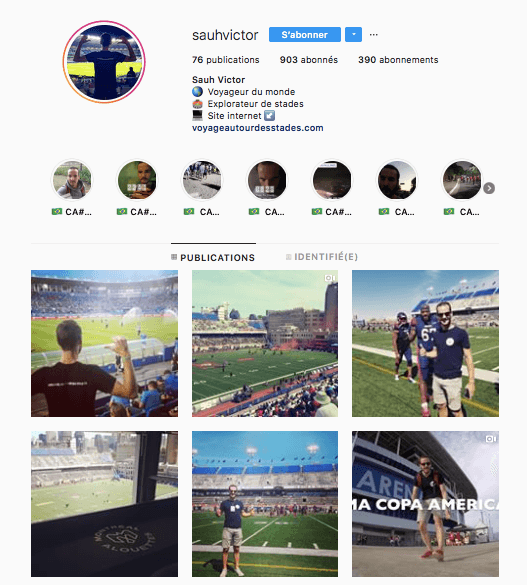
Task: Show more highlights with the right chevron
Action: [x=489, y=188]
